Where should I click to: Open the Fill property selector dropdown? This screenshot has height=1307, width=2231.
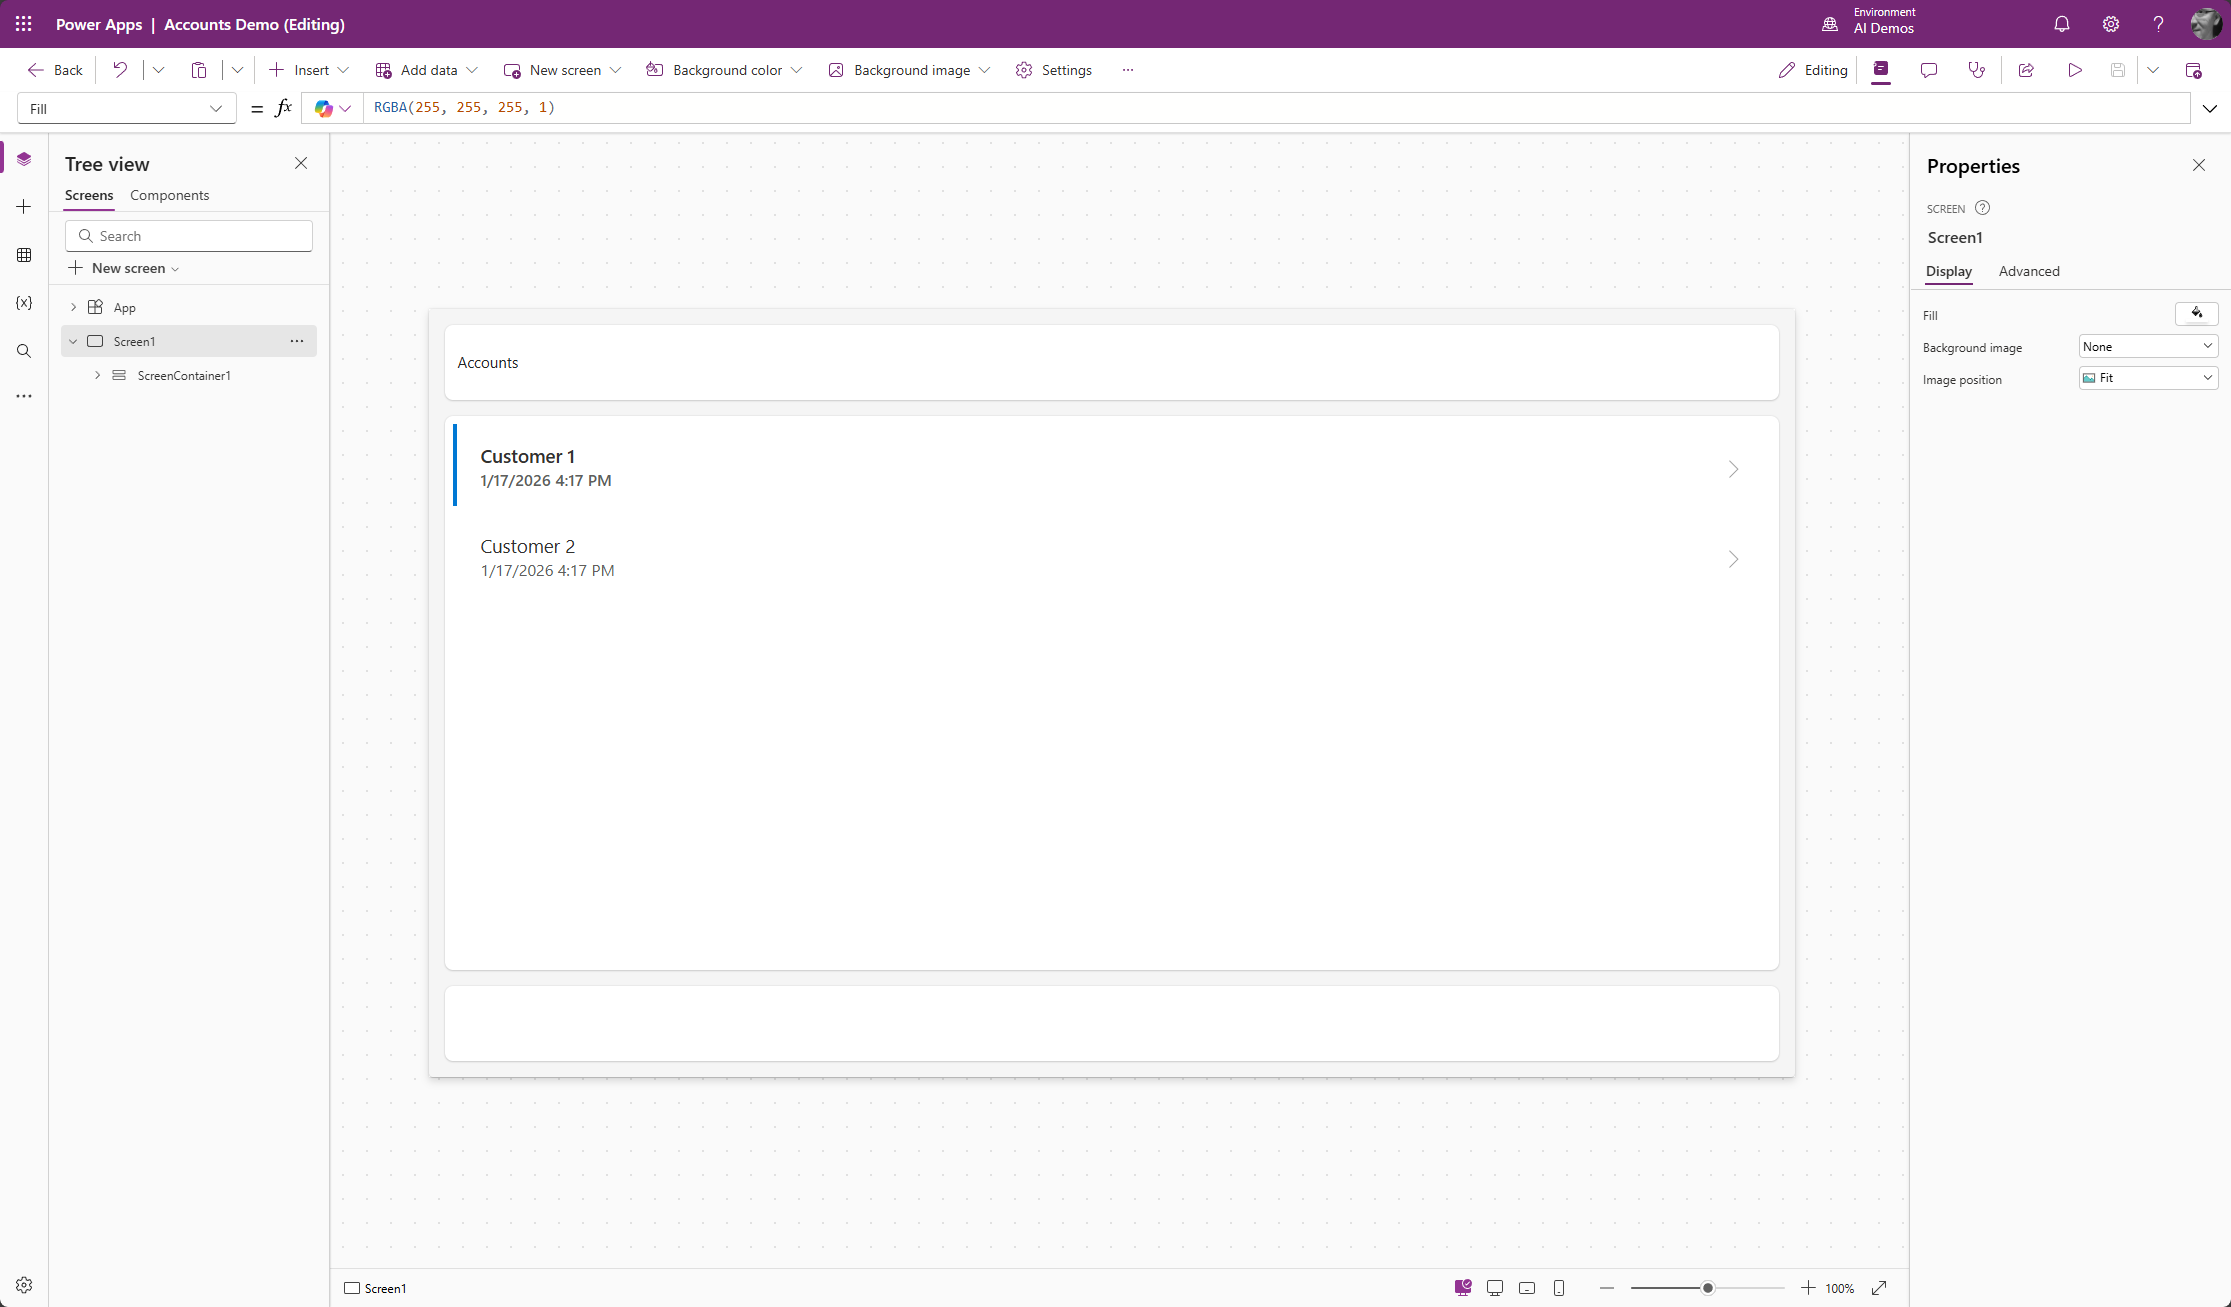tap(126, 108)
